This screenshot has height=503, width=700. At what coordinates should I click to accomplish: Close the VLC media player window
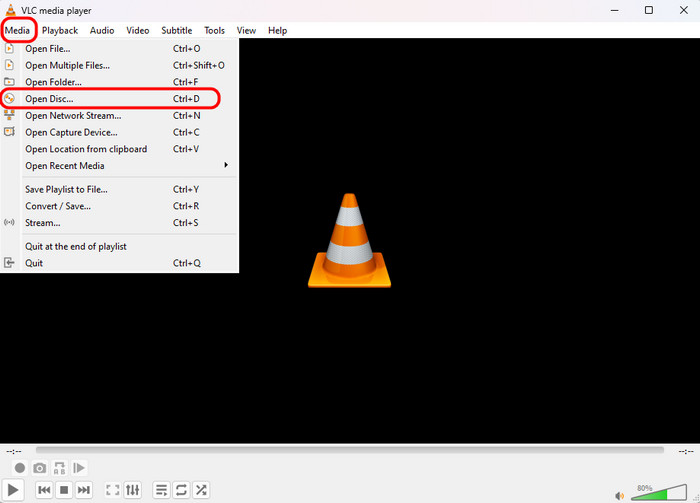click(x=683, y=10)
